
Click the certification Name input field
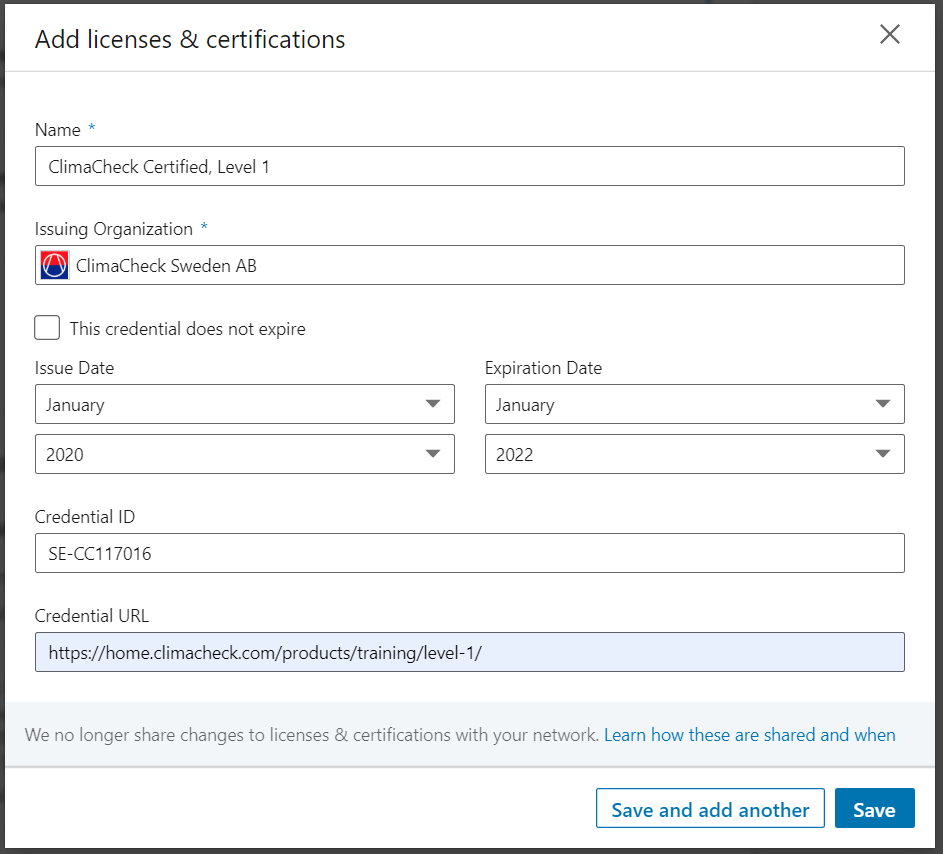click(470, 166)
